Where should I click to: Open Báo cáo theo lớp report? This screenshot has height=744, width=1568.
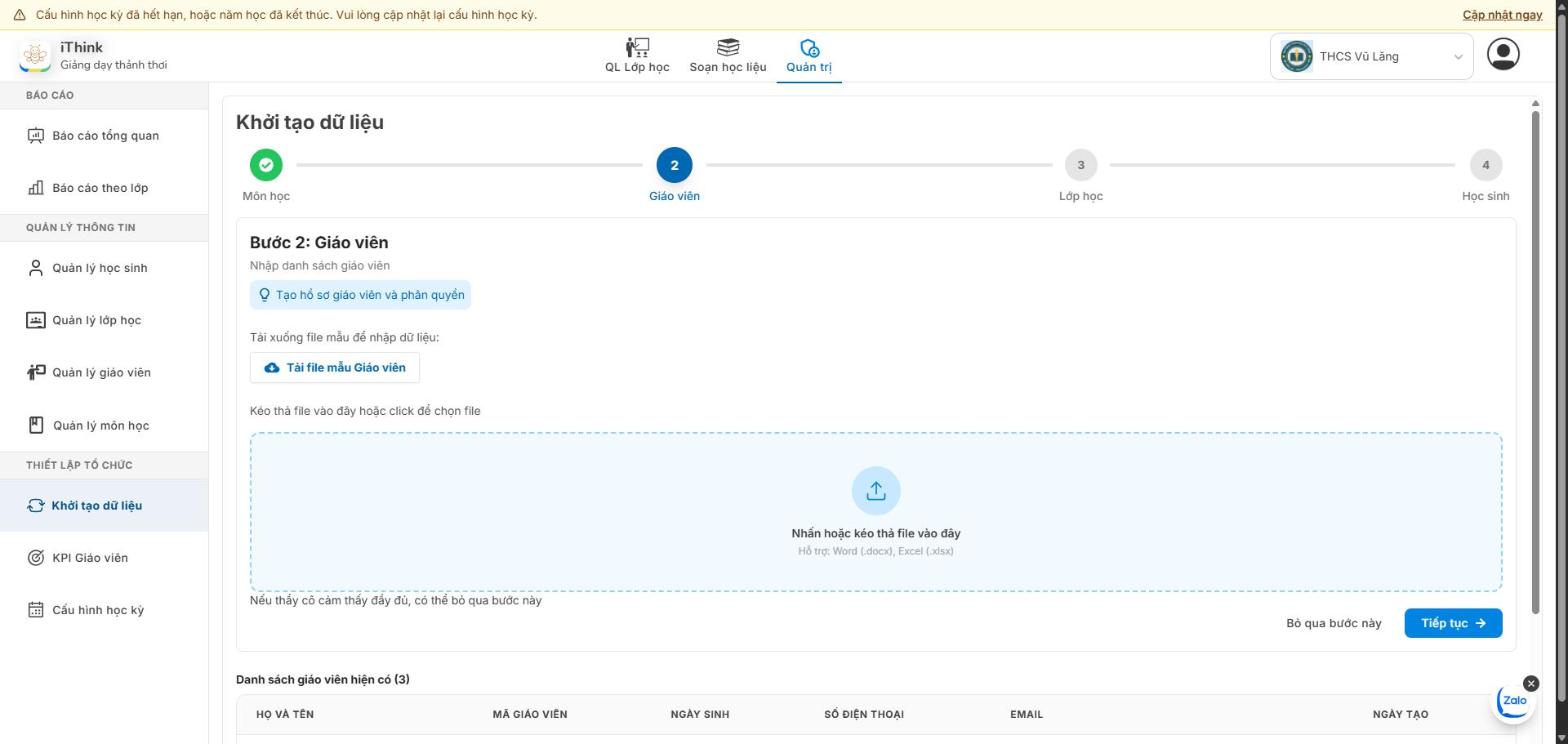(x=104, y=188)
